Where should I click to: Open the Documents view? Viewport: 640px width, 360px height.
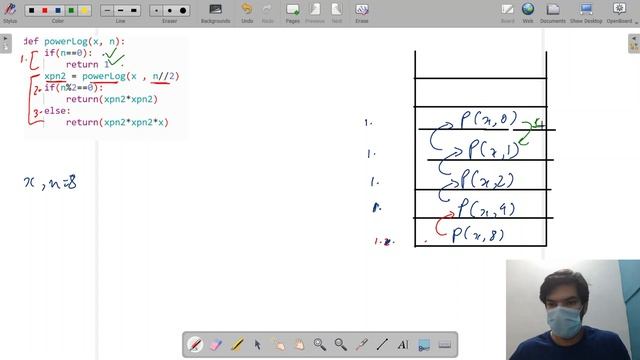coord(553,13)
